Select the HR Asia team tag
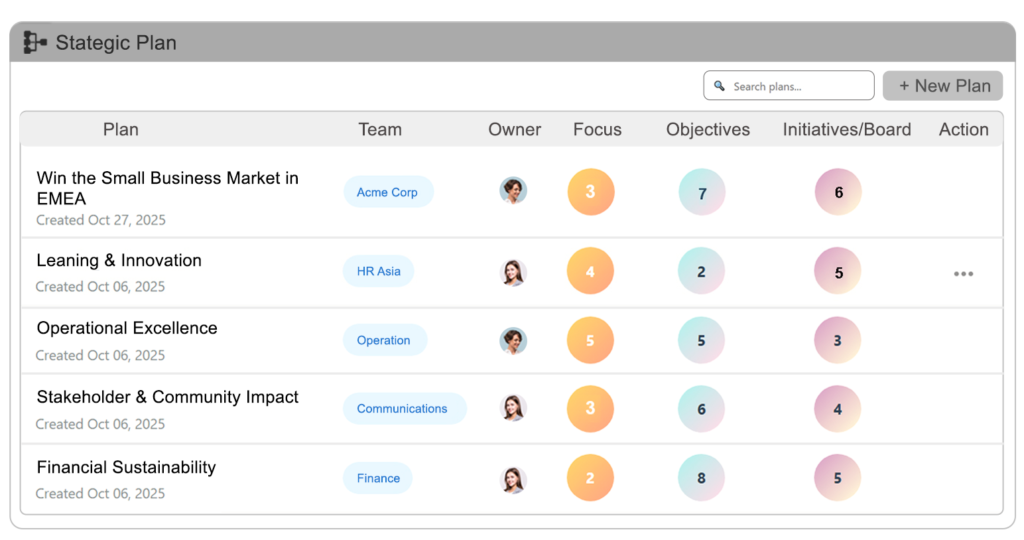This screenshot has height=540, width=1024. click(378, 271)
